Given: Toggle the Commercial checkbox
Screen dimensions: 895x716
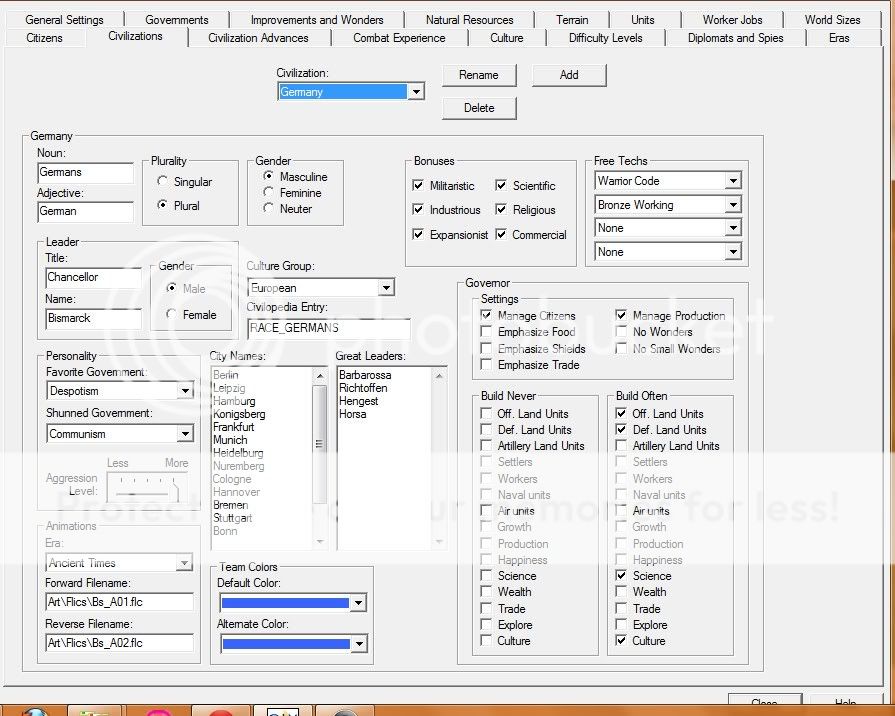Looking at the screenshot, I should (501, 235).
